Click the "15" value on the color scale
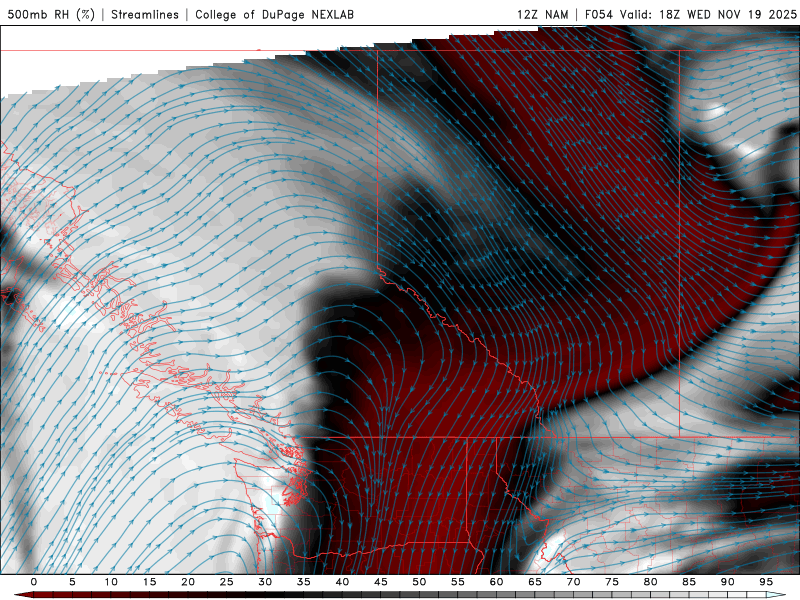The height and width of the screenshot is (600, 800). pos(149,582)
